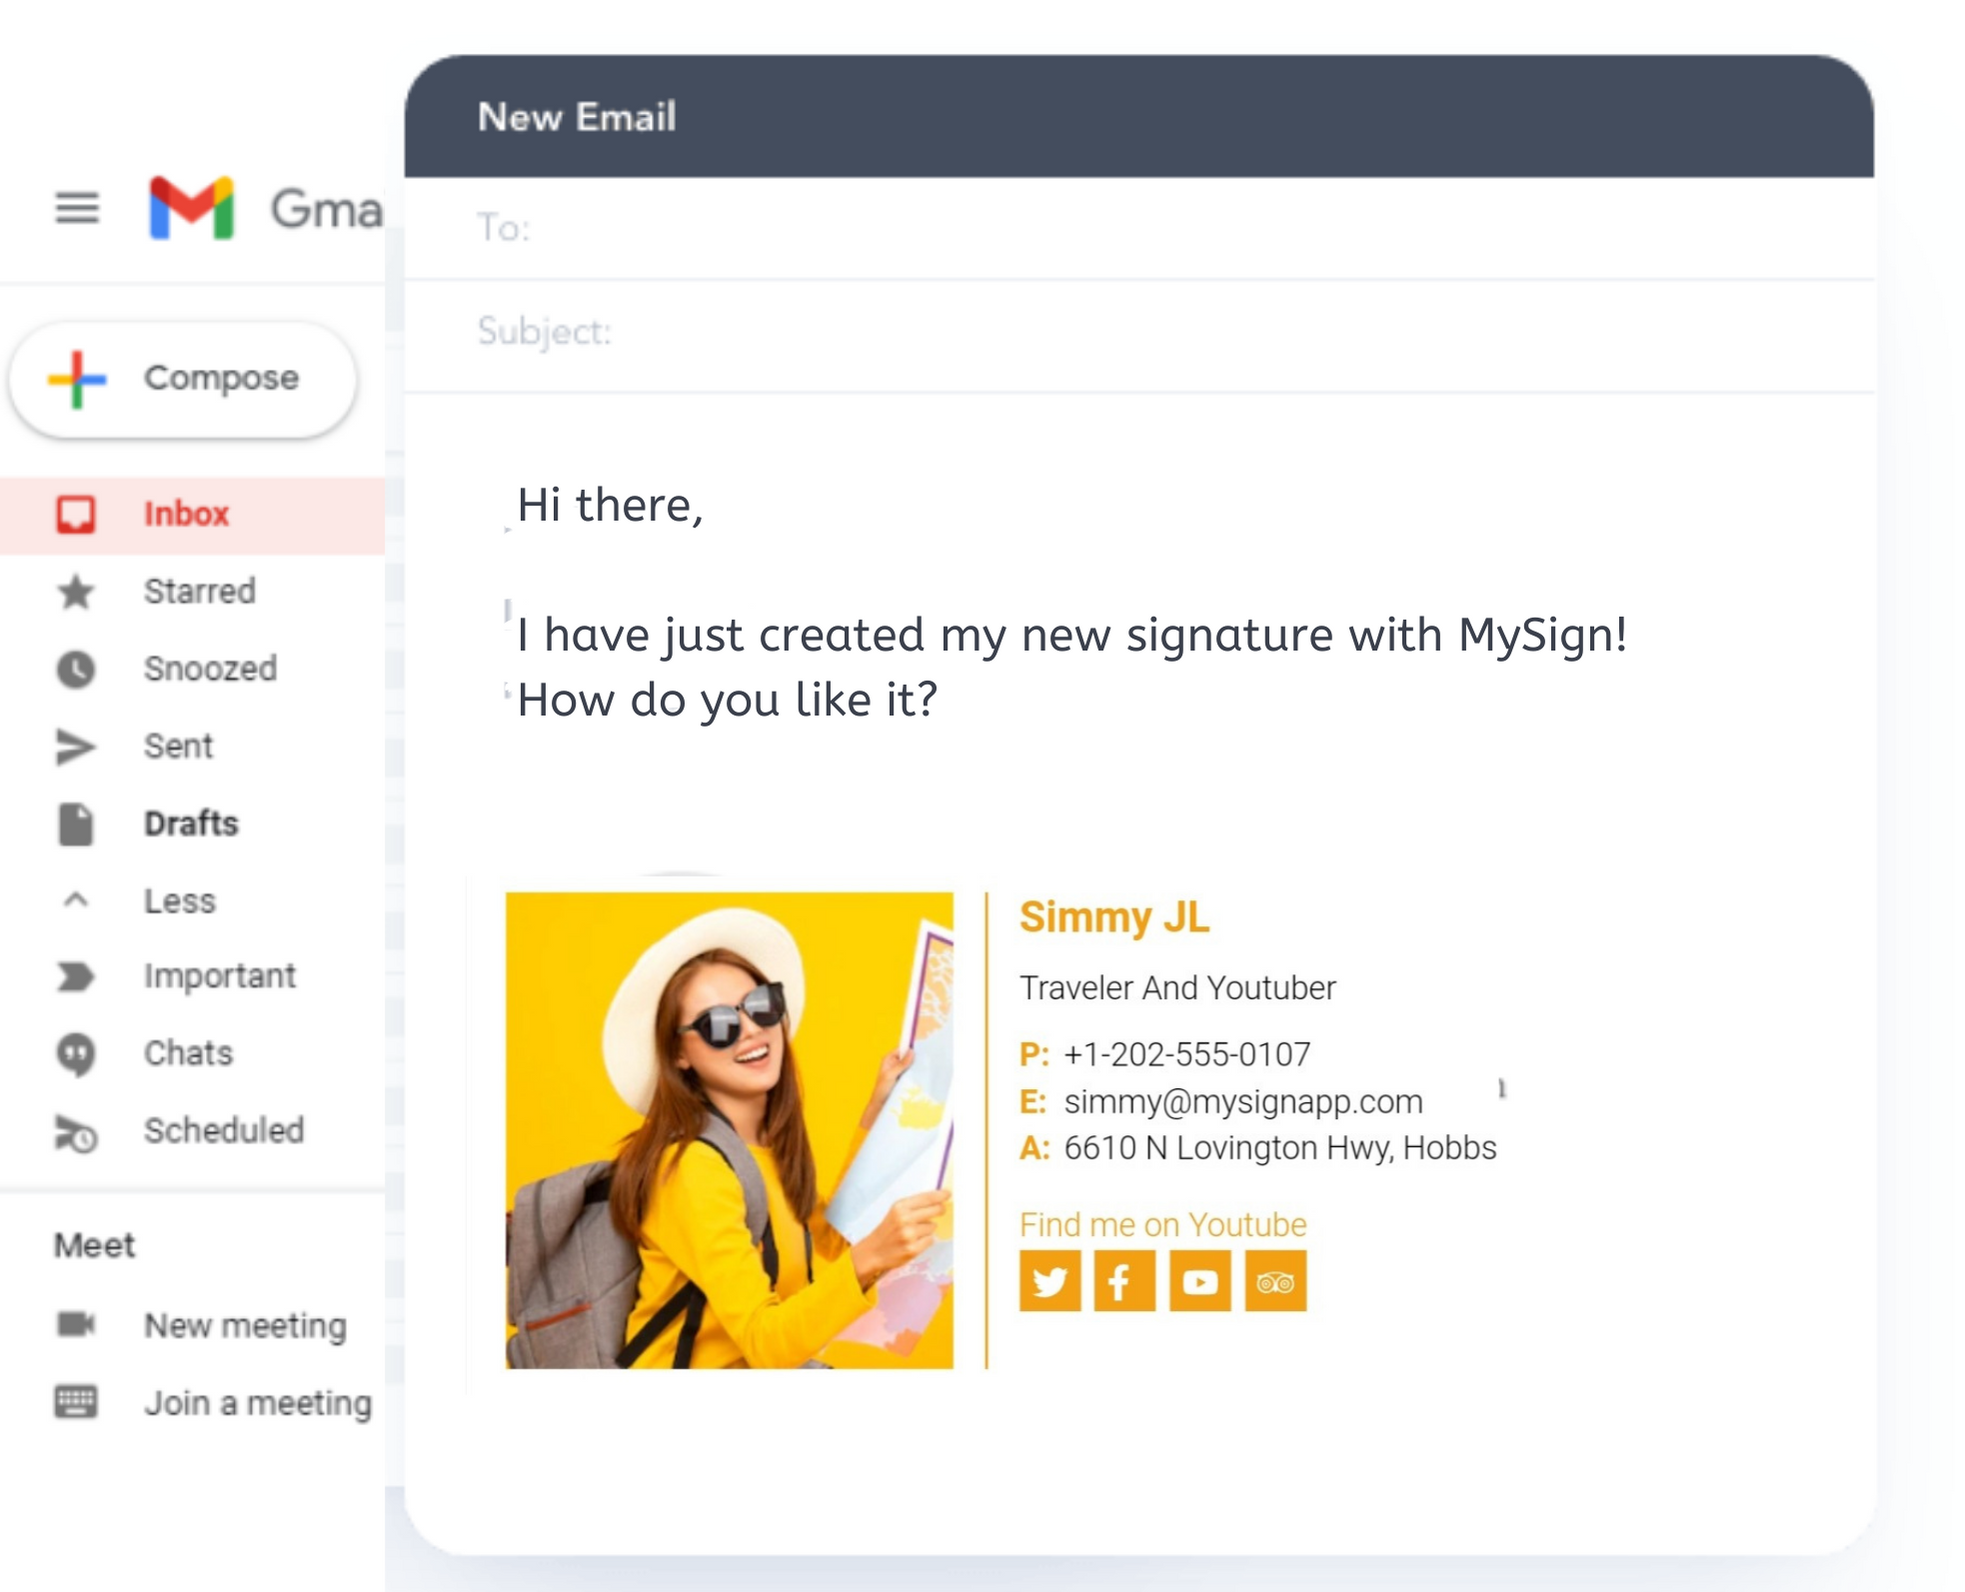Click the Twitter icon in signature

point(1049,1280)
